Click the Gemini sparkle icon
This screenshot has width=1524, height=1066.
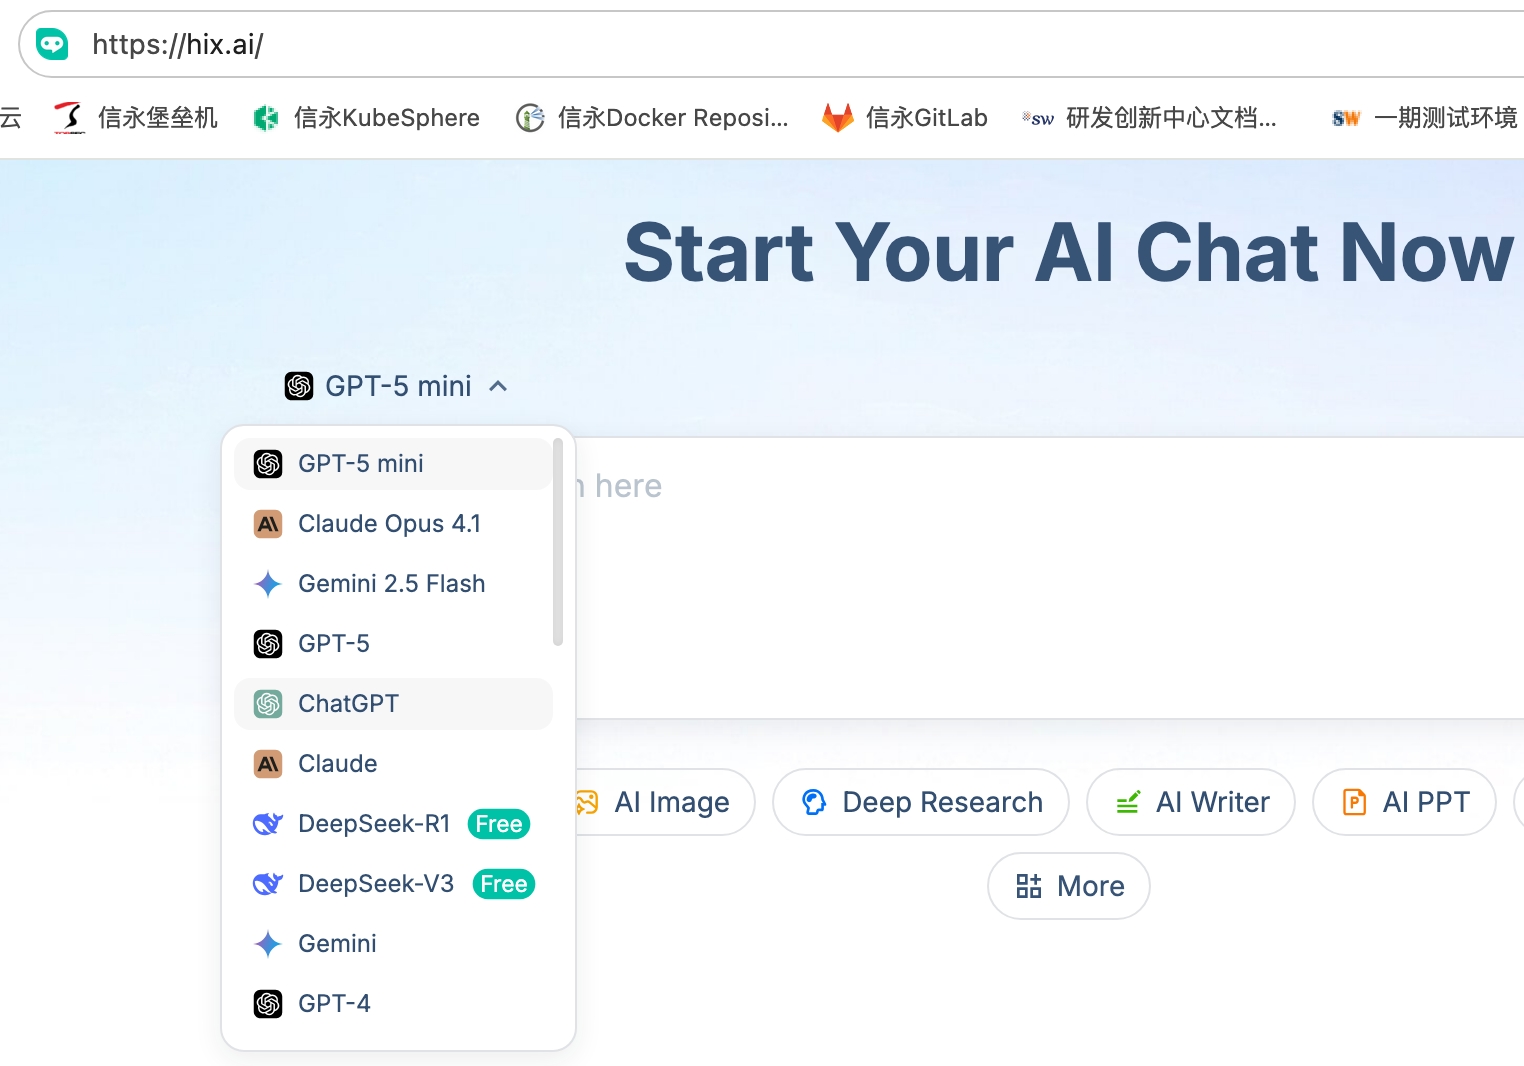268,944
